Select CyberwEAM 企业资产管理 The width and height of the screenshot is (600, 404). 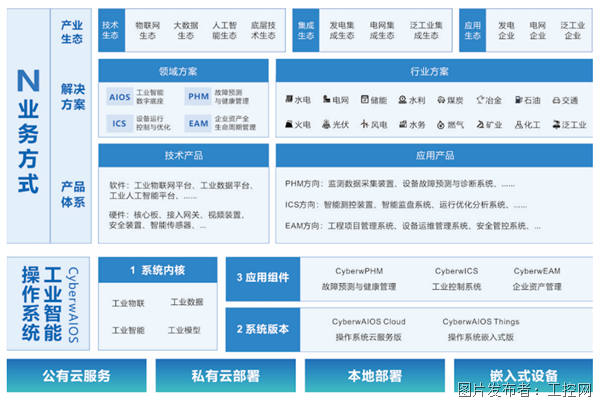tap(537, 279)
